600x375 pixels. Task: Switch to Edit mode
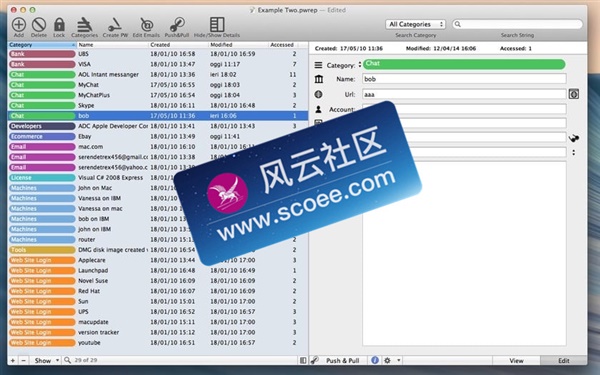(x=564, y=360)
